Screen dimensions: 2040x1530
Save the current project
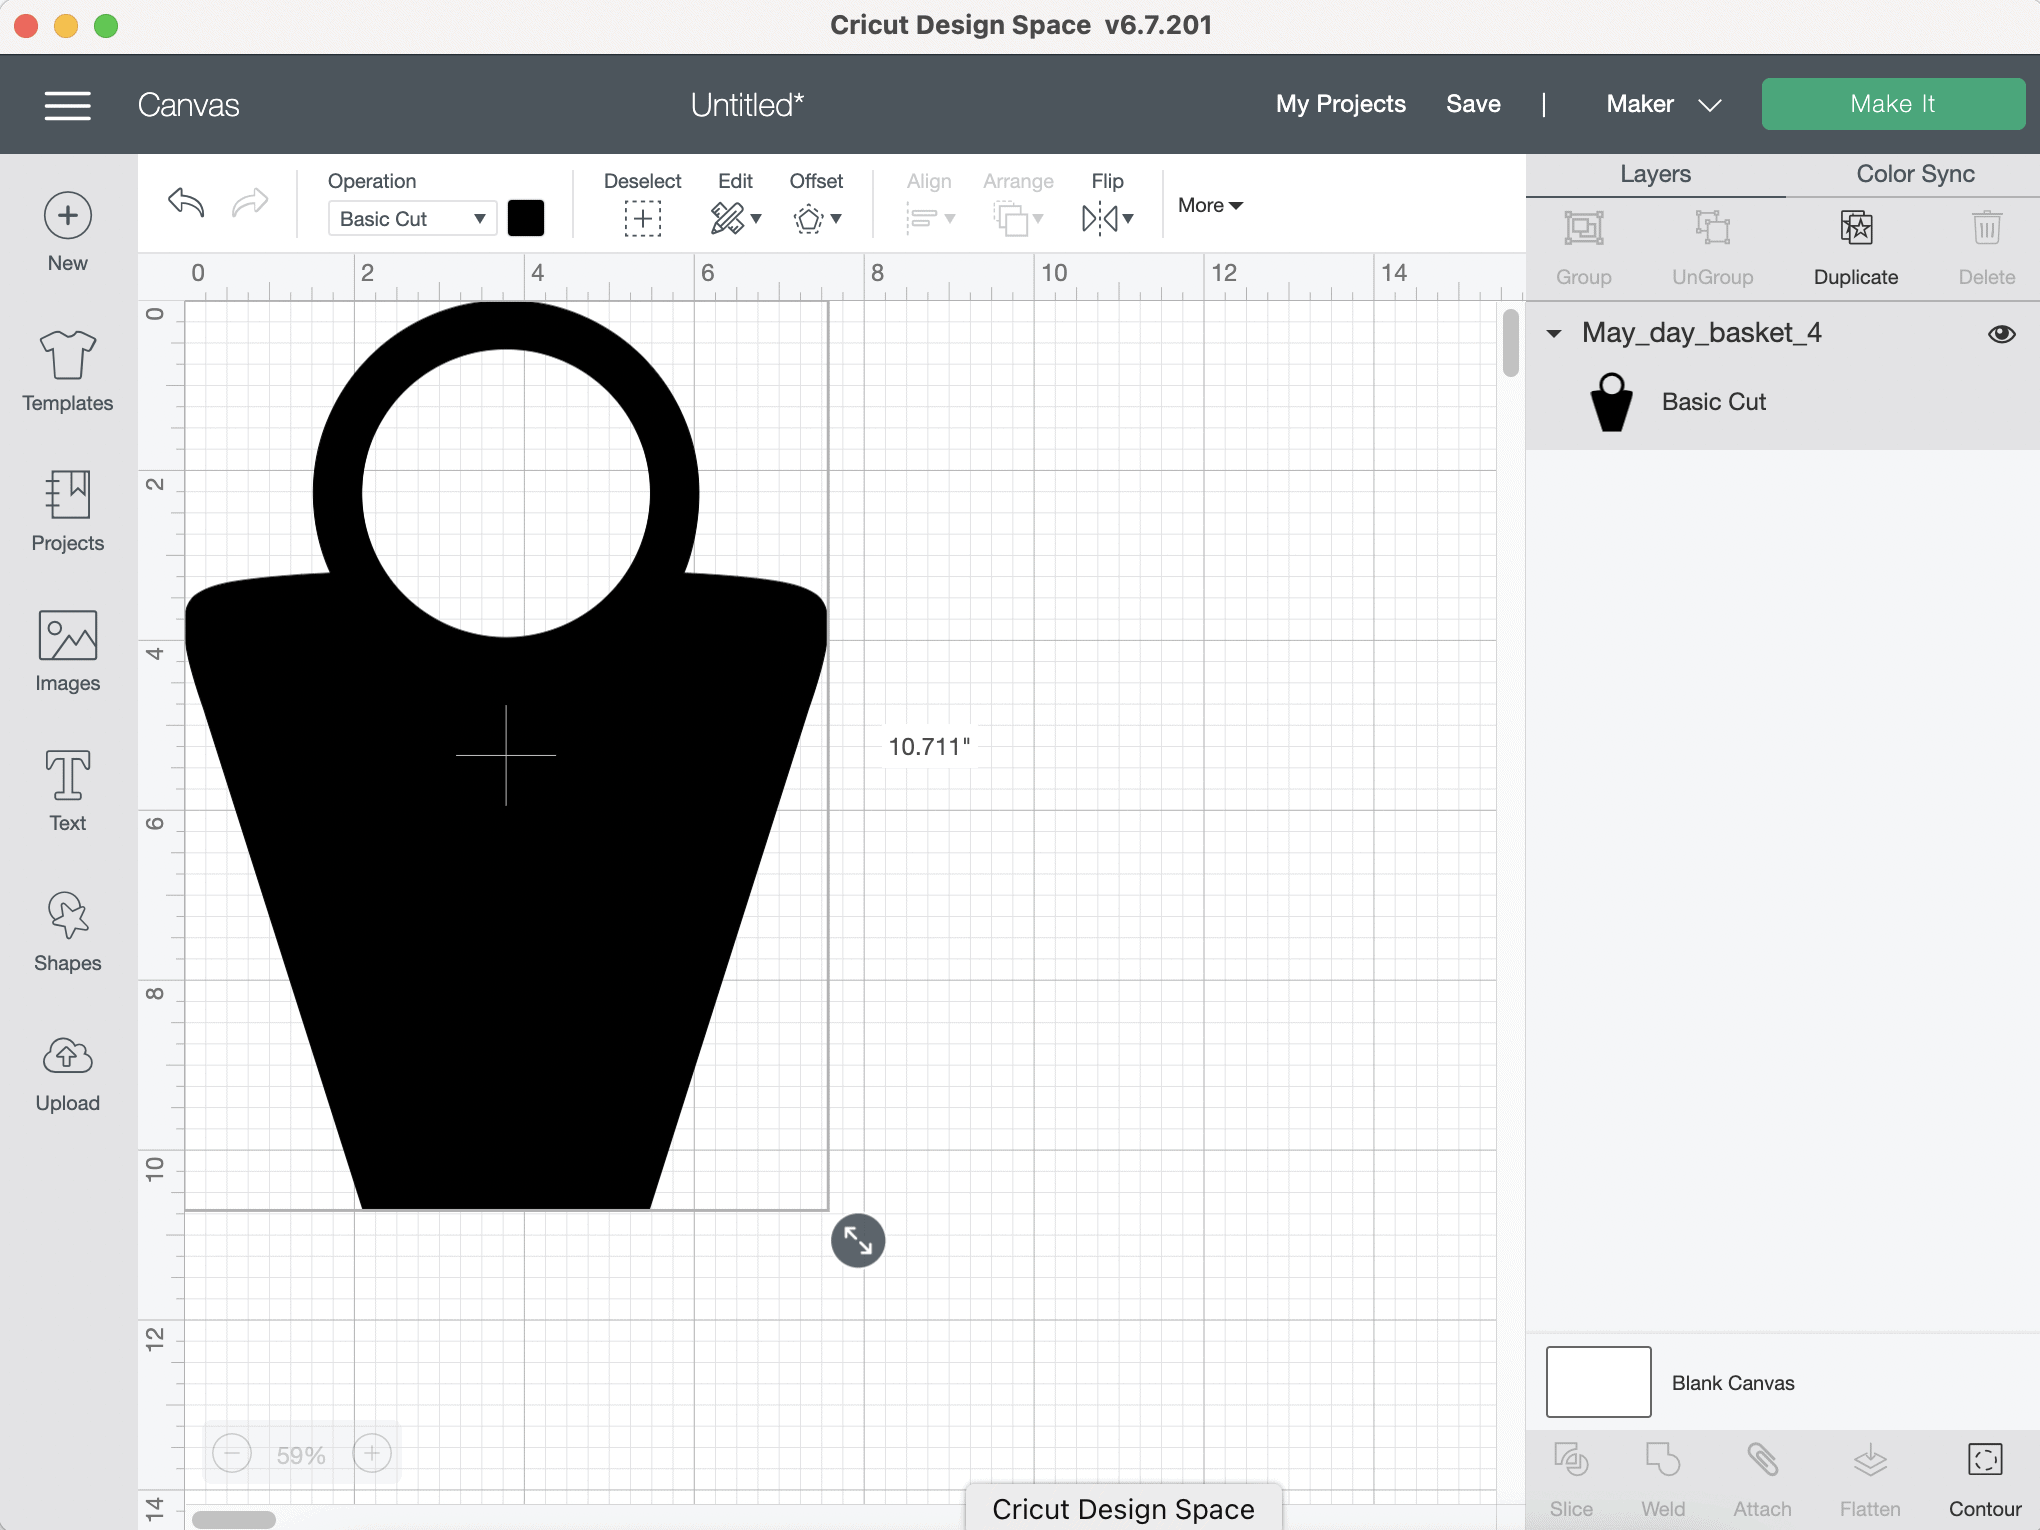pos(1473,104)
